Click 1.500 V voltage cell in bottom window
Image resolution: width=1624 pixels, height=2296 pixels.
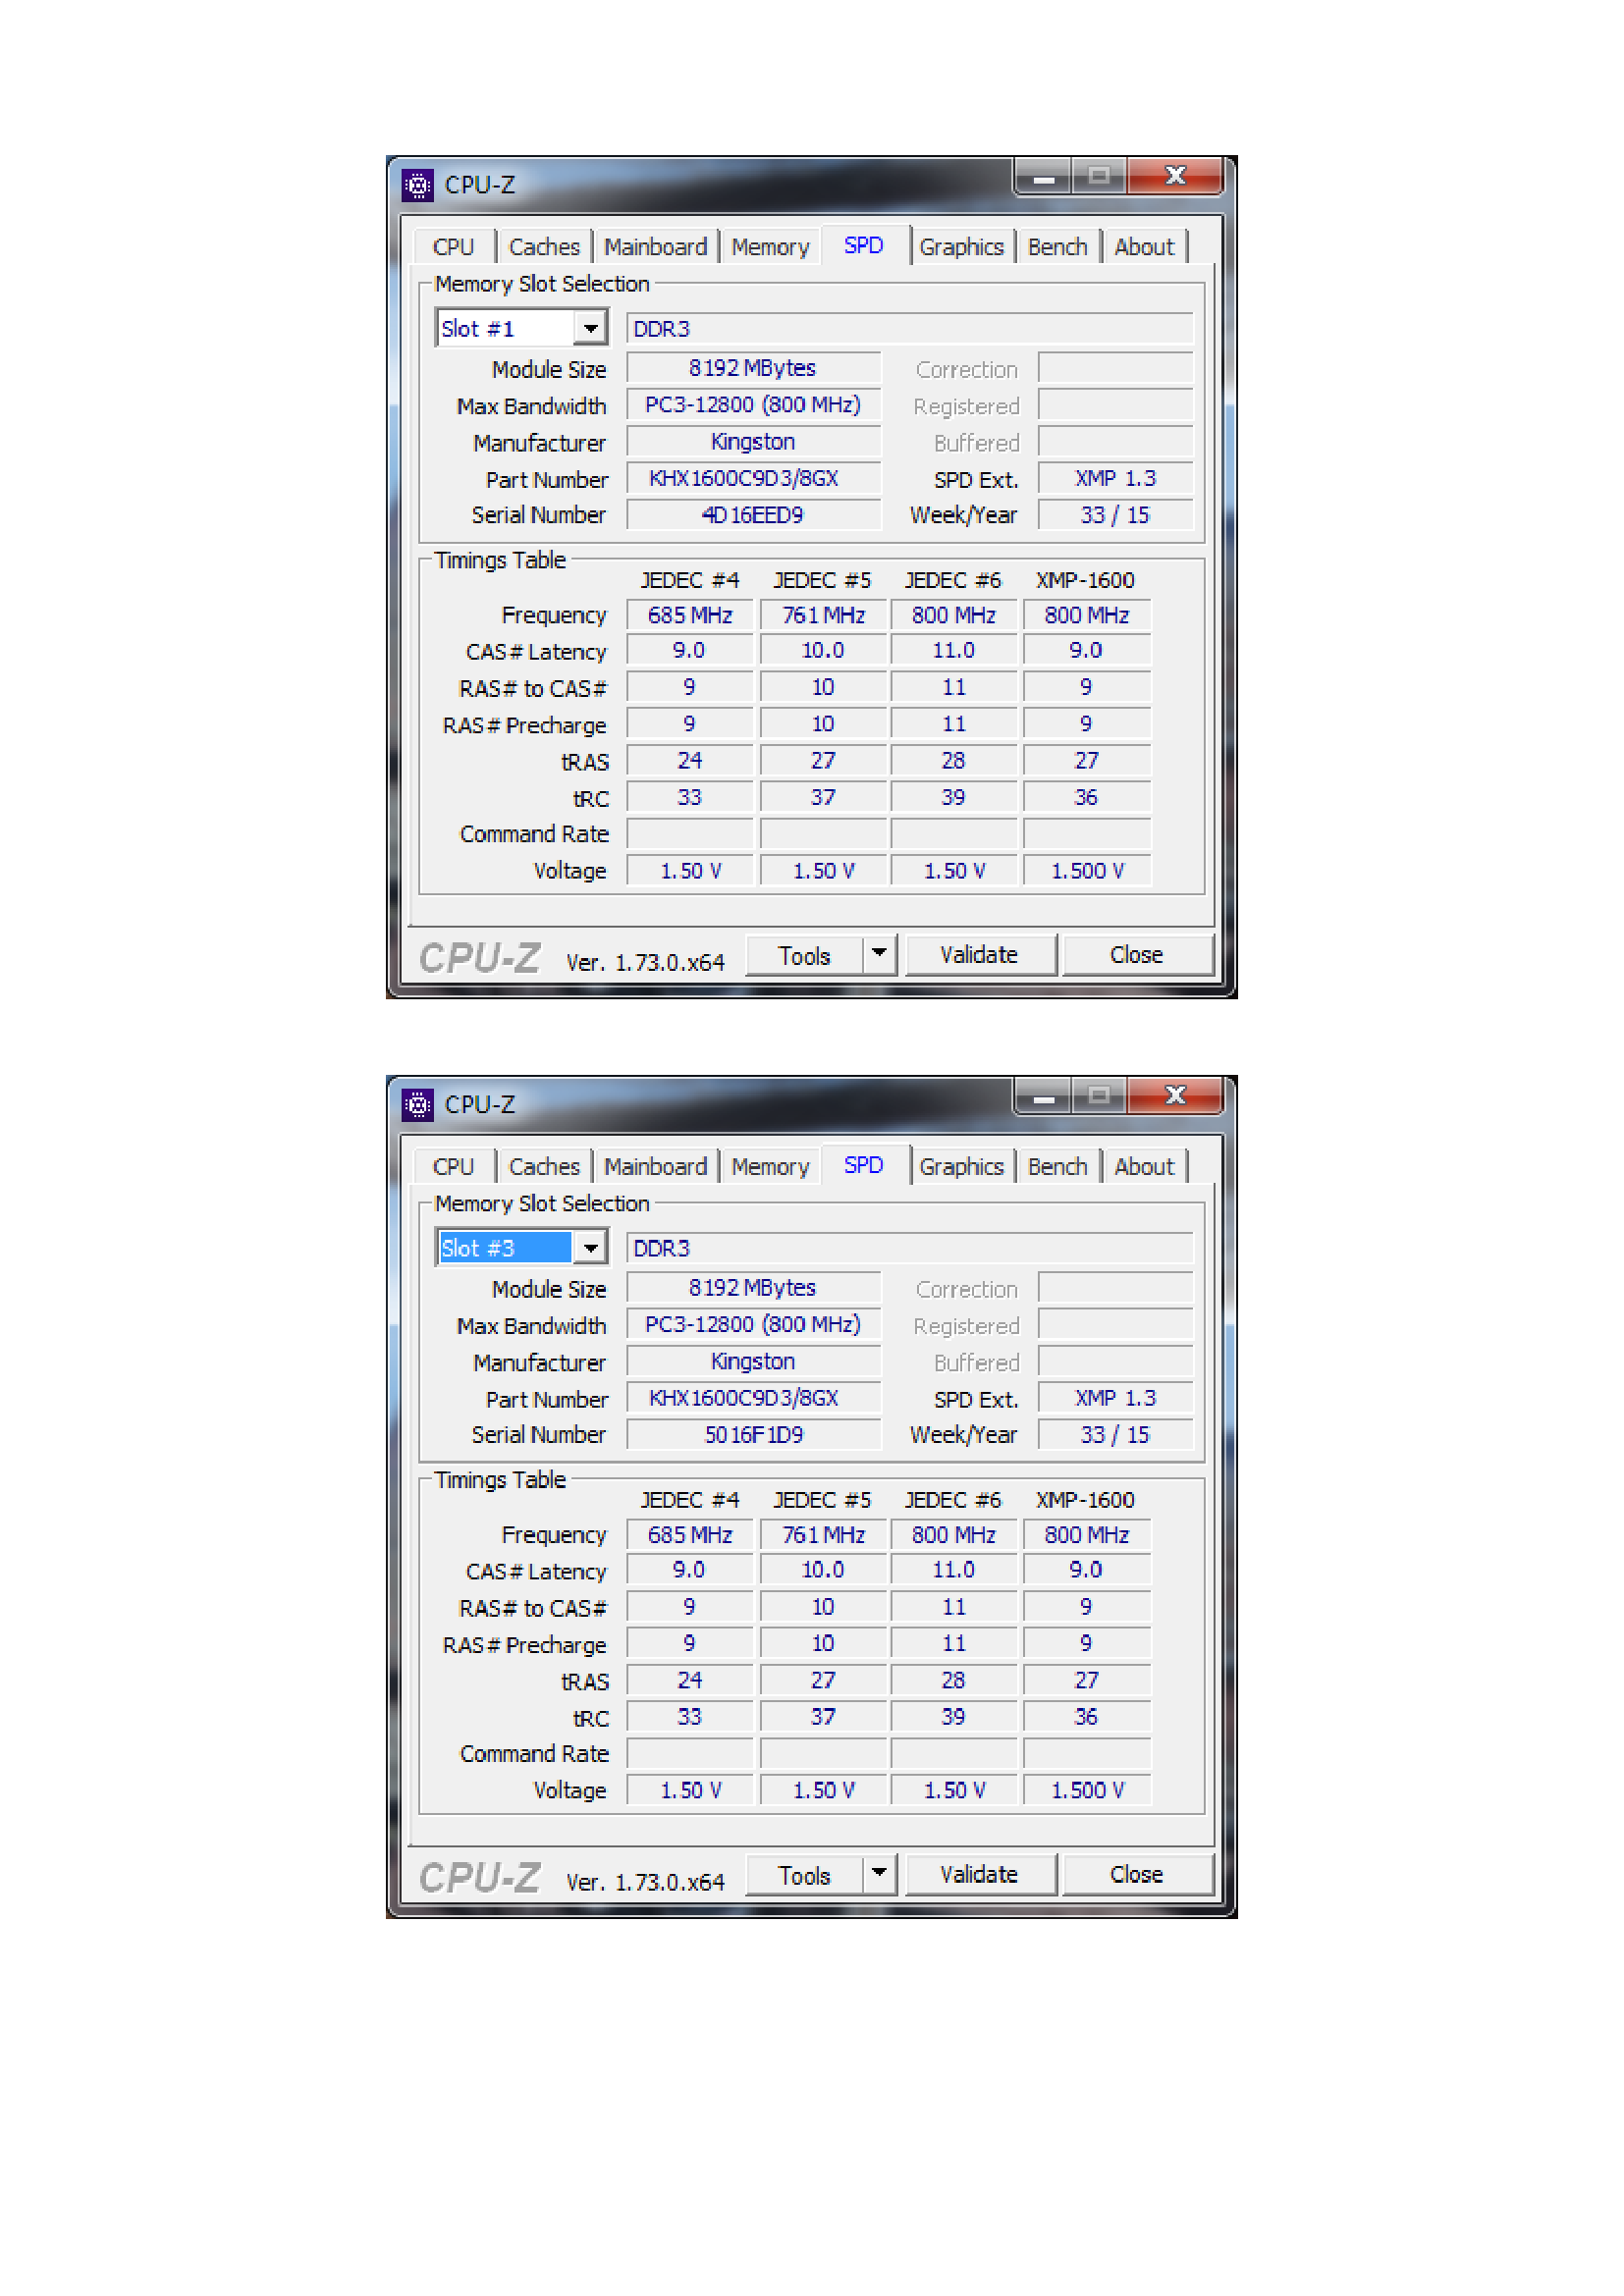pos(1087,1791)
